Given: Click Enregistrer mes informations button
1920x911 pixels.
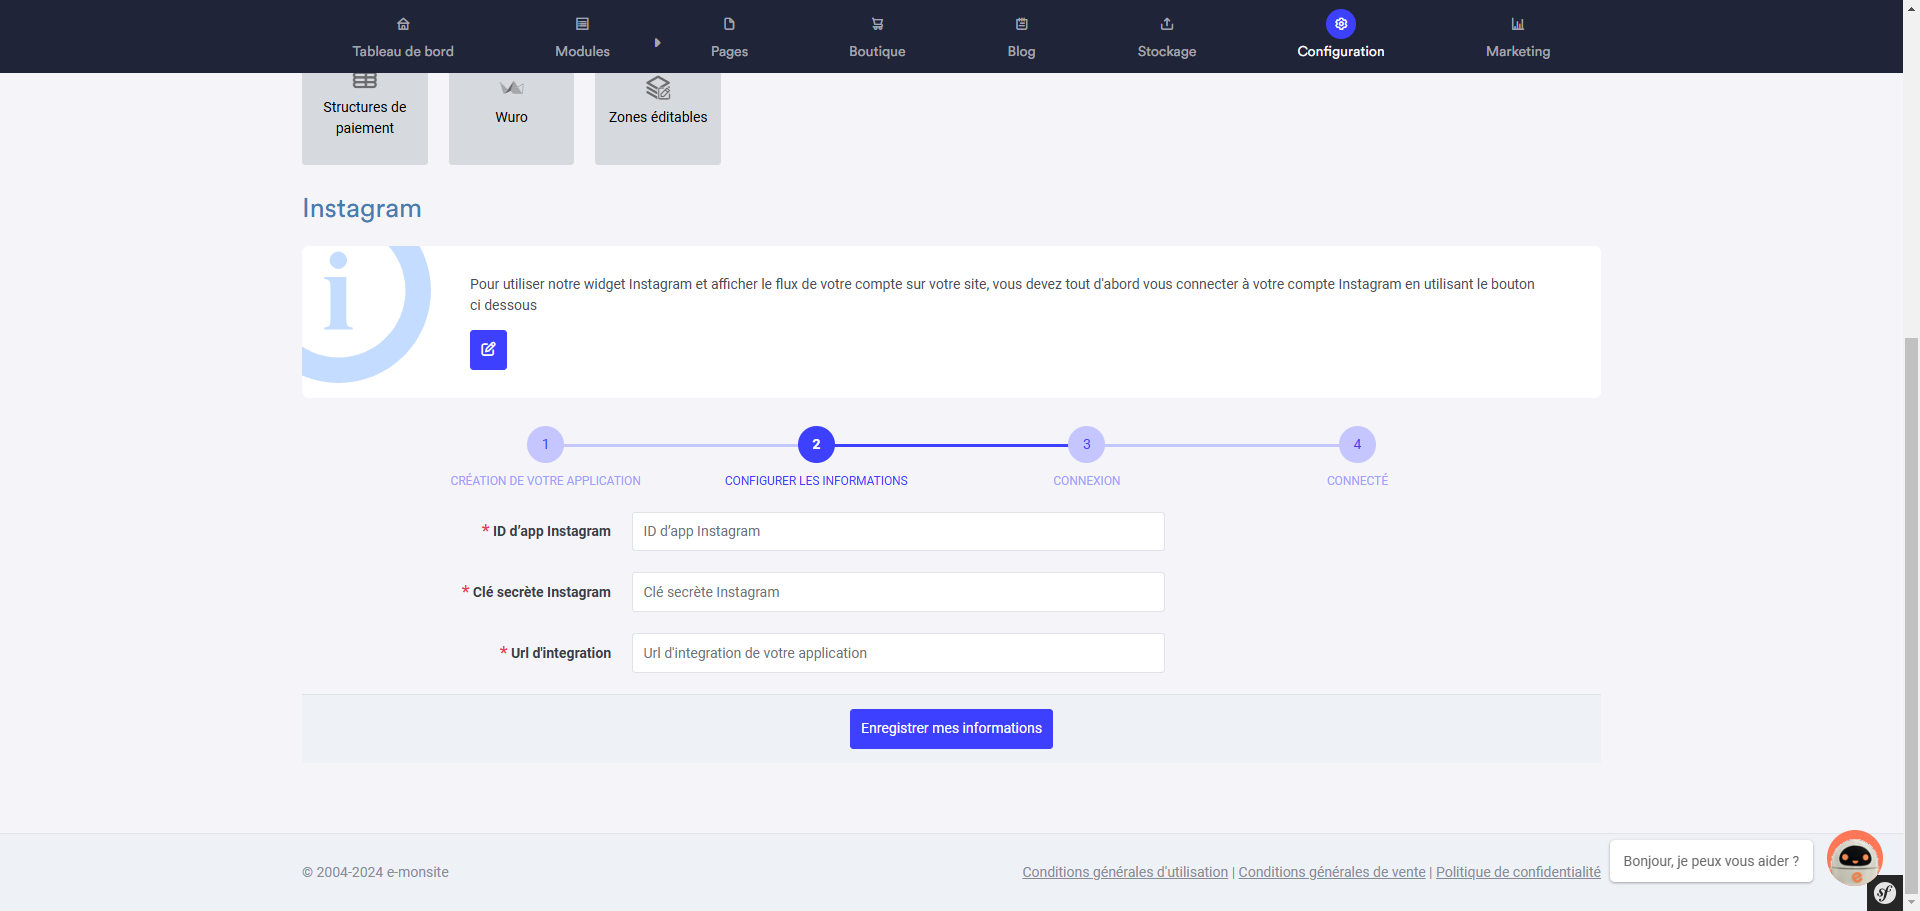Looking at the screenshot, I should (x=951, y=729).
